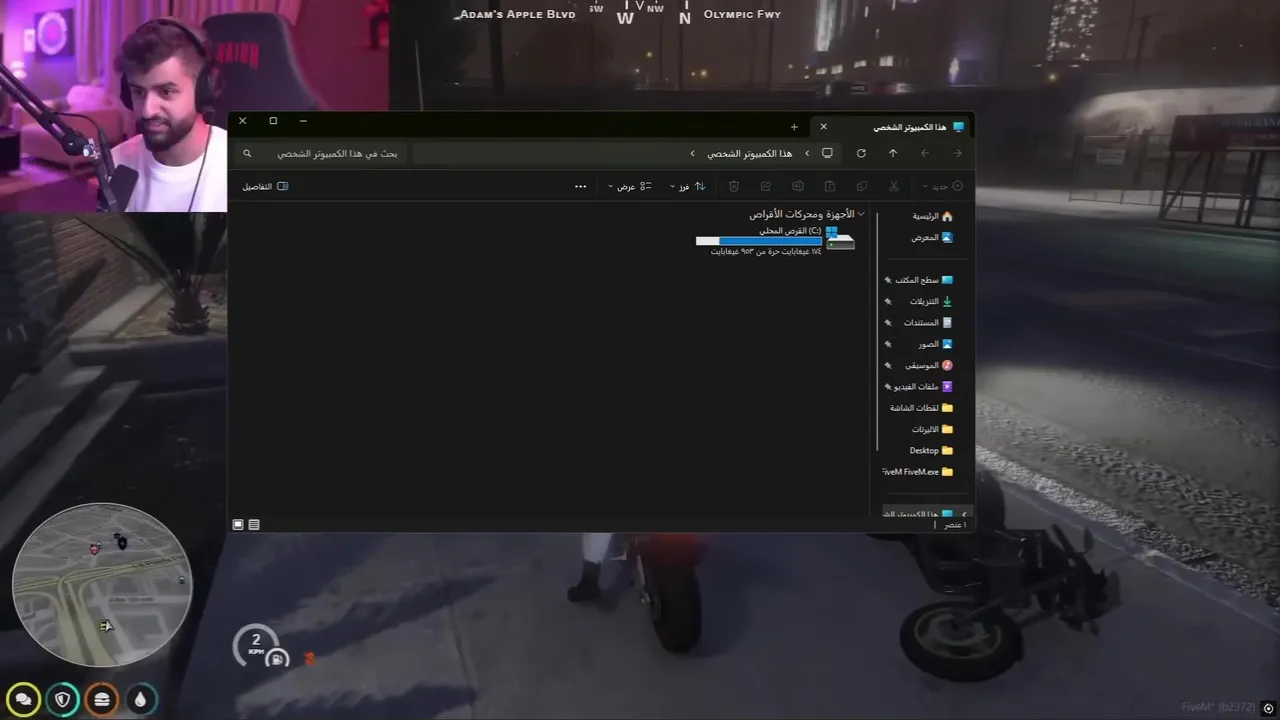Image resolution: width=1280 pixels, height=720 pixels.
Task: Open the Home item in sidebar
Action: tap(932, 216)
